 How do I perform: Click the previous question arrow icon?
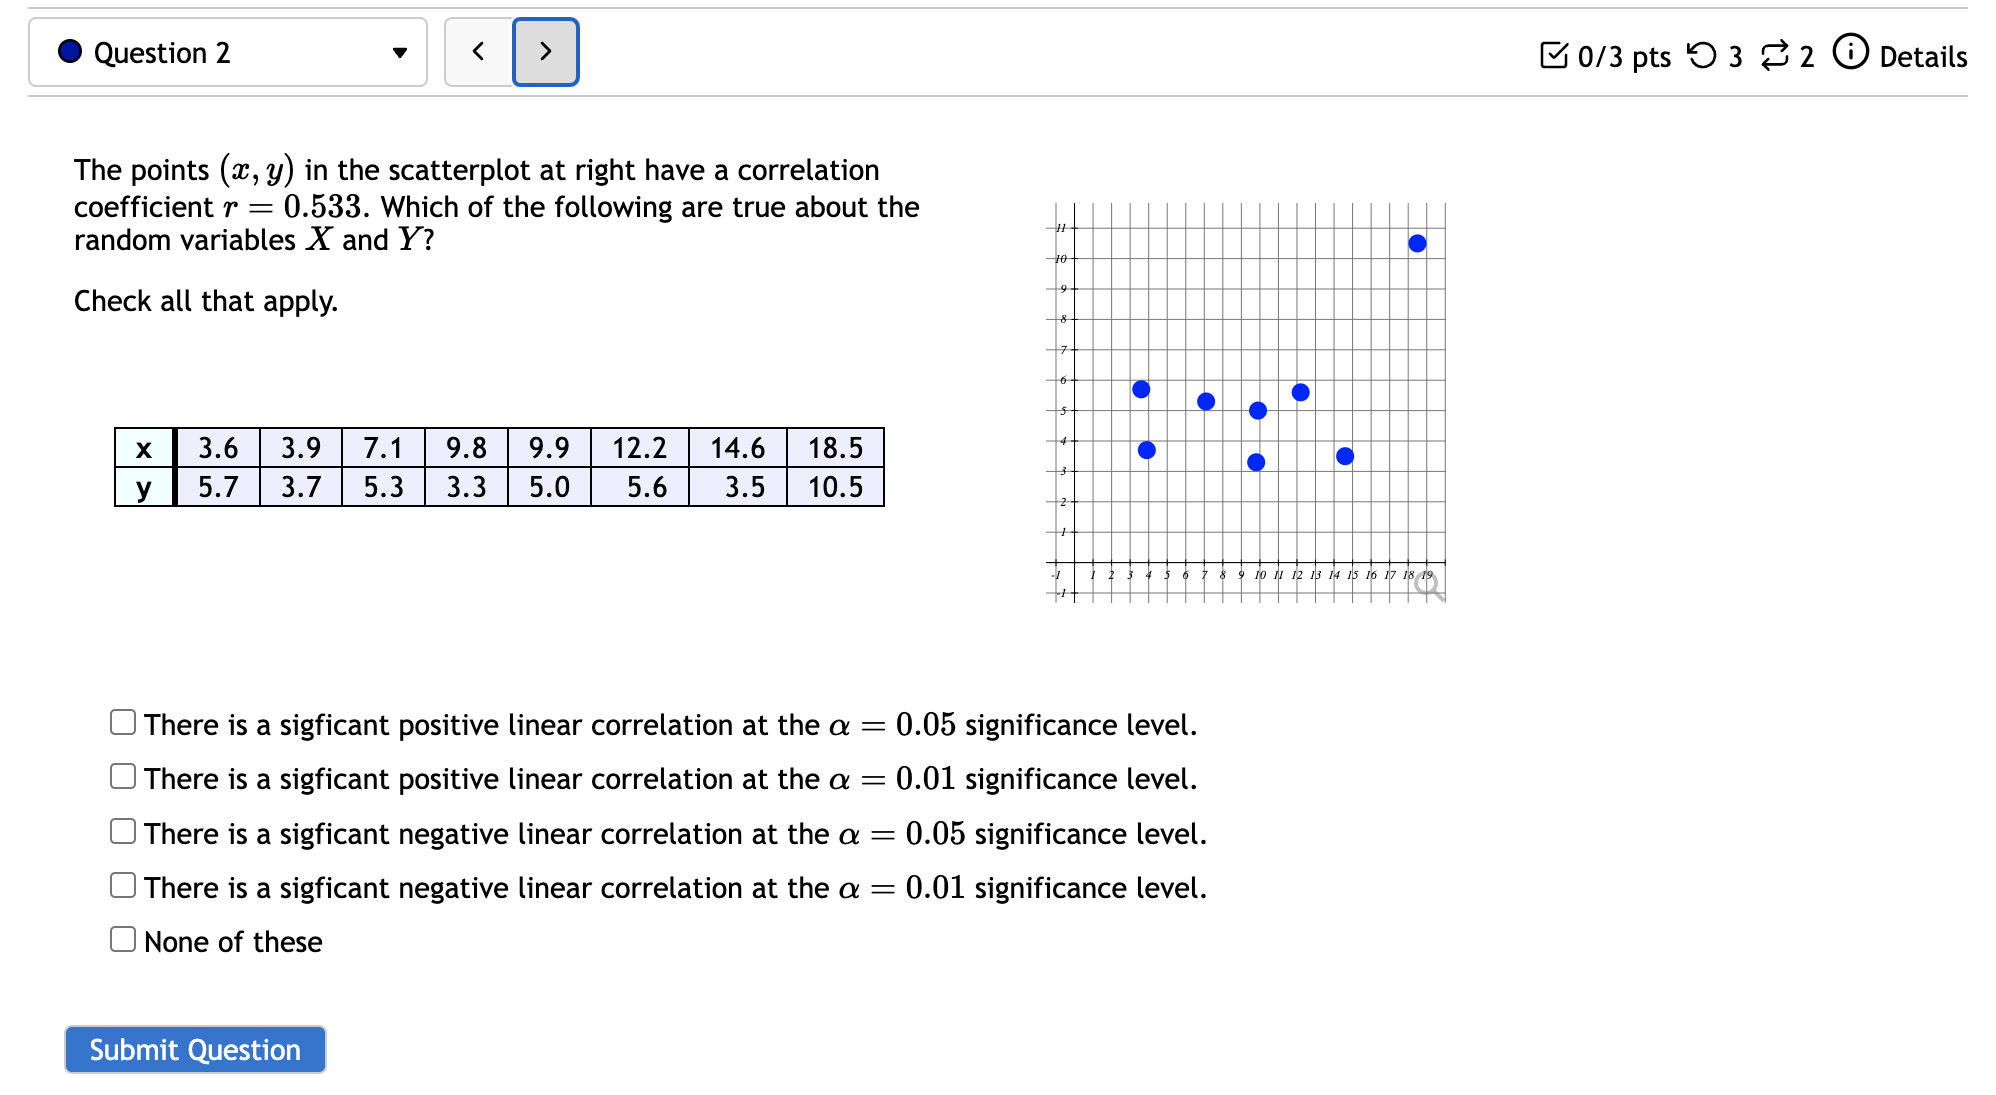pos(478,51)
